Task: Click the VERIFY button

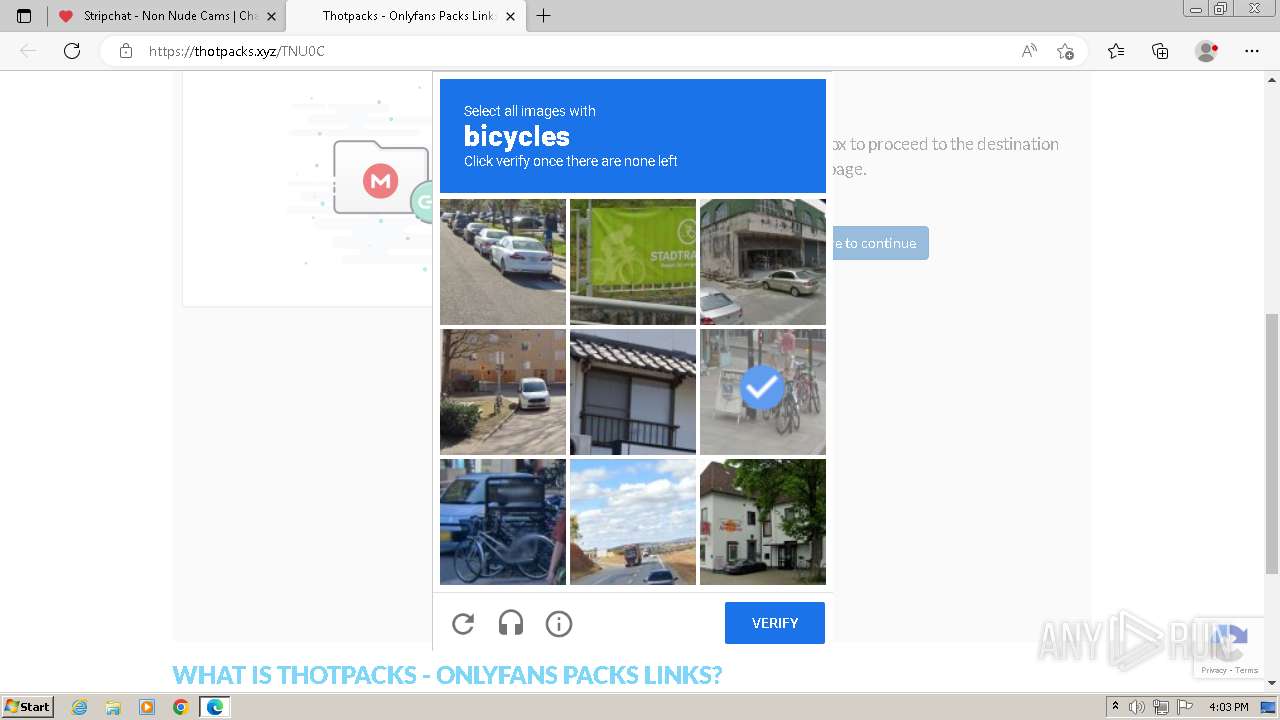Action: [775, 623]
